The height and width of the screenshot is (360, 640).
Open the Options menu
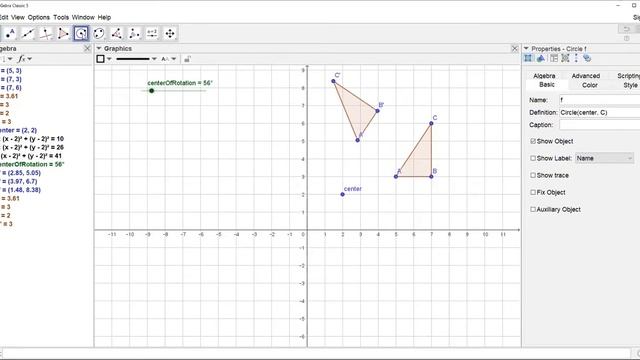(39, 18)
